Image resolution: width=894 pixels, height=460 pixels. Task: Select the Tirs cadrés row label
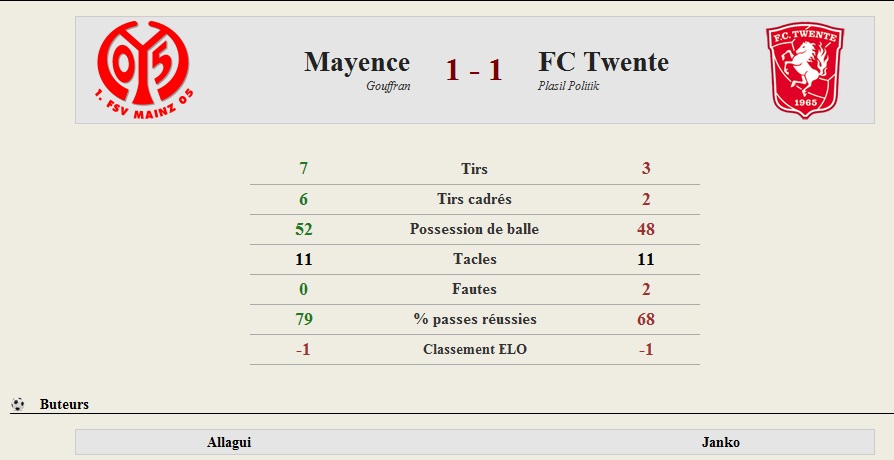point(474,199)
